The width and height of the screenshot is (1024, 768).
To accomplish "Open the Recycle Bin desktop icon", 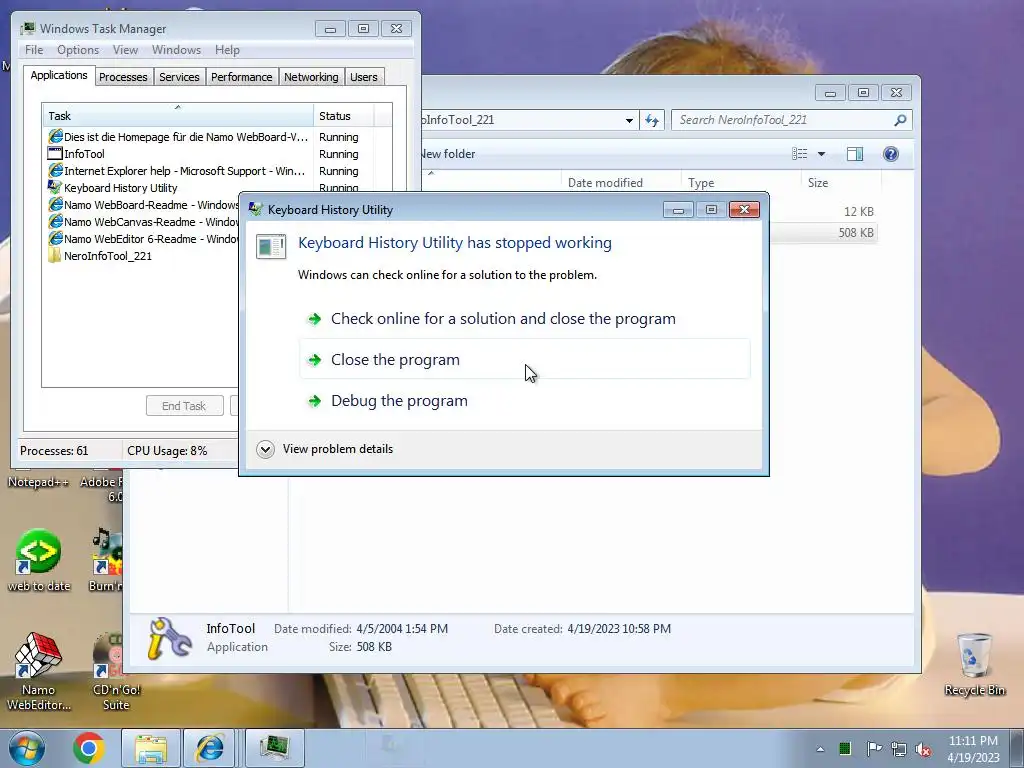I will 974,664.
